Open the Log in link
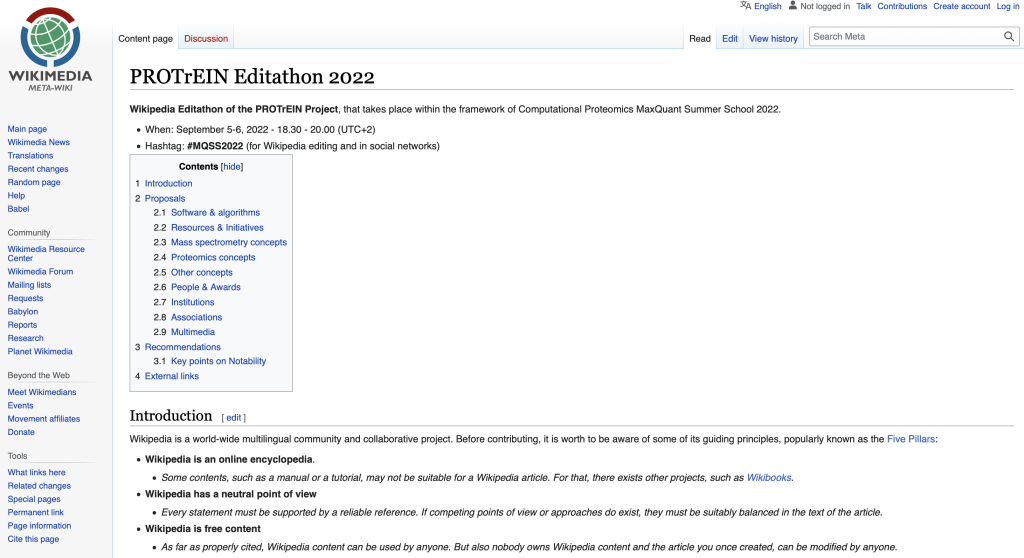Viewport: 1024px width, 558px height. 1007,6
